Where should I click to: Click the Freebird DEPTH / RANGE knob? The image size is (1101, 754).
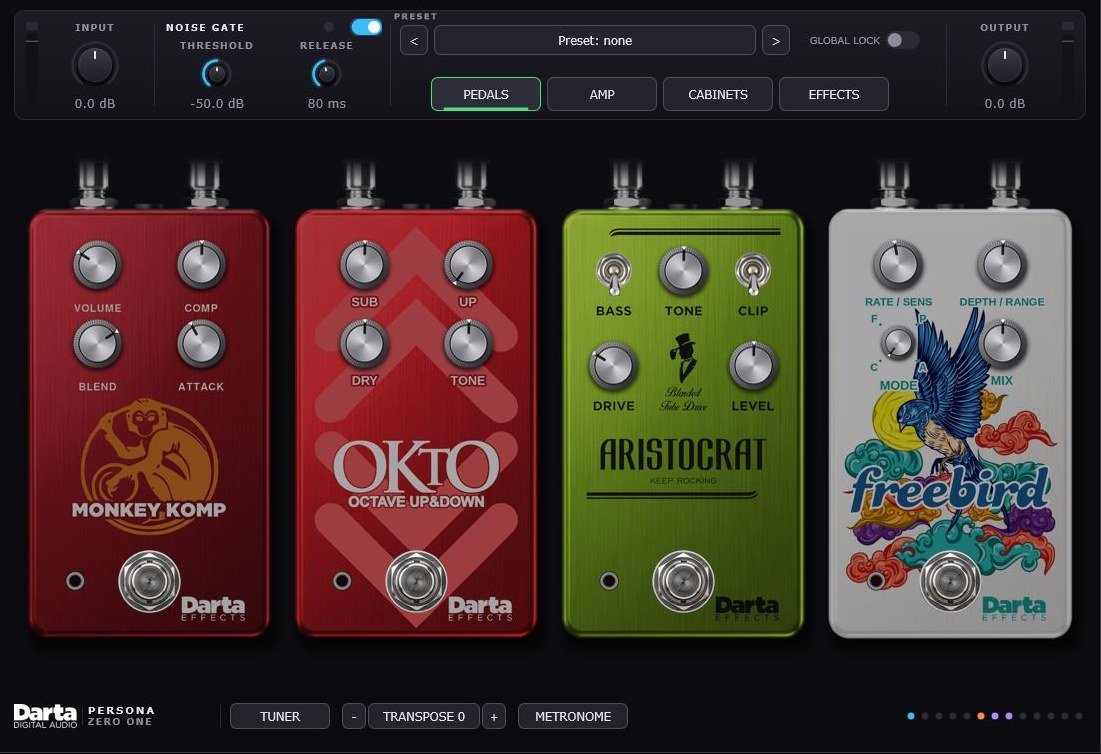coord(1002,265)
